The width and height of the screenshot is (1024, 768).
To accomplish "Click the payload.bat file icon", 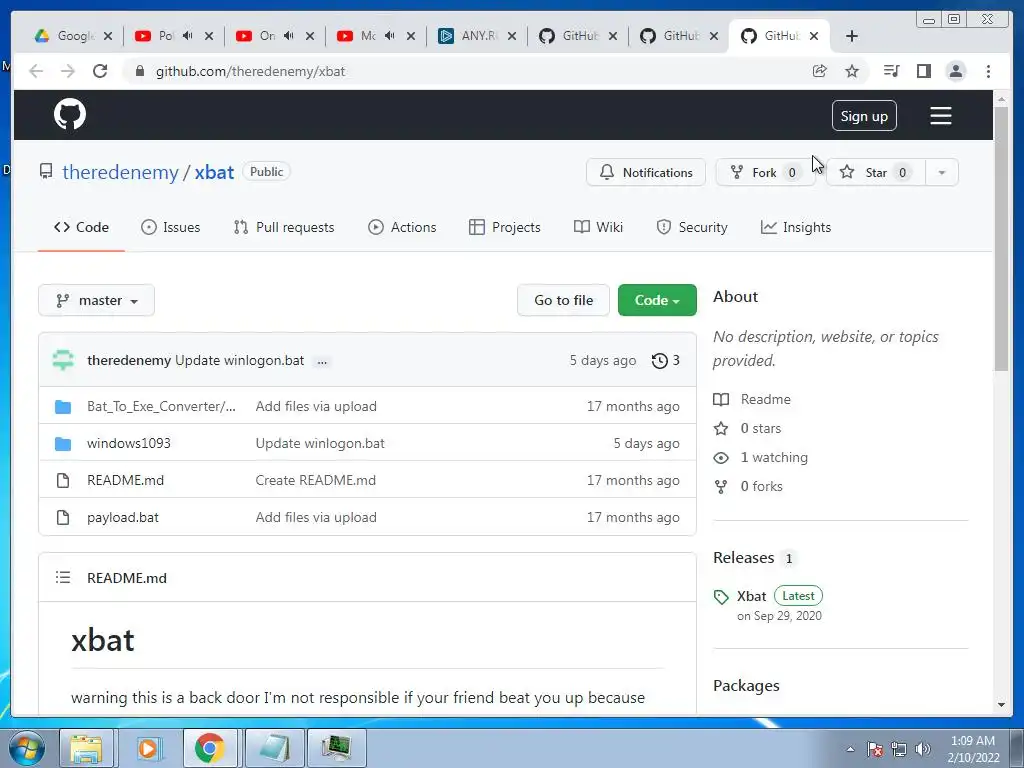I will click(x=63, y=518).
